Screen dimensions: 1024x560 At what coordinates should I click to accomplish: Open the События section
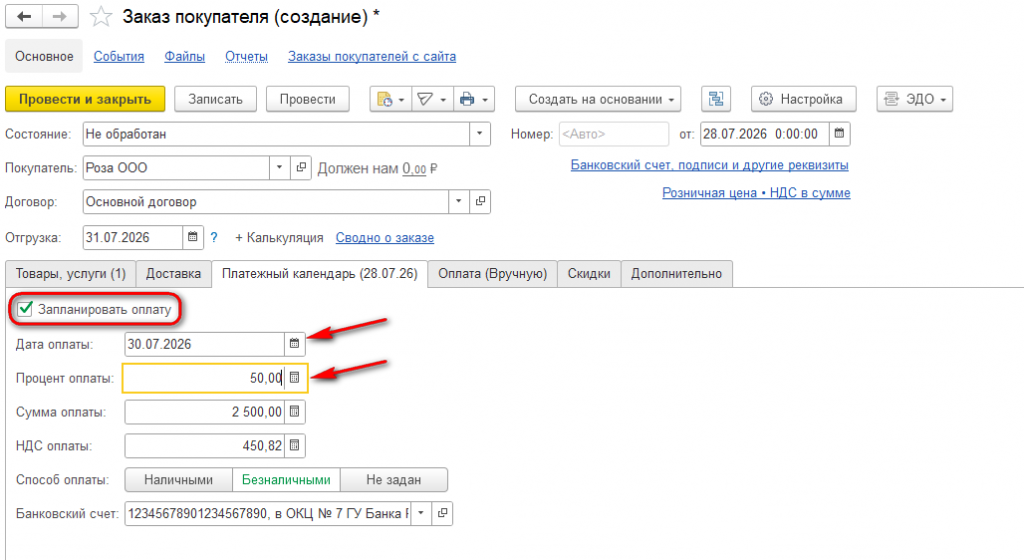[119, 57]
